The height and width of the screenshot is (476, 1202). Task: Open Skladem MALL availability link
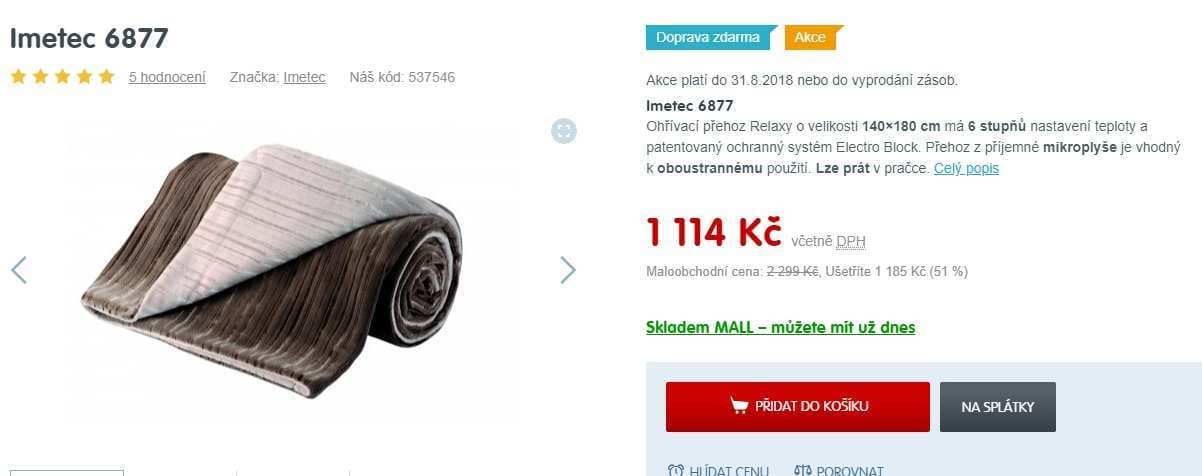coord(781,327)
